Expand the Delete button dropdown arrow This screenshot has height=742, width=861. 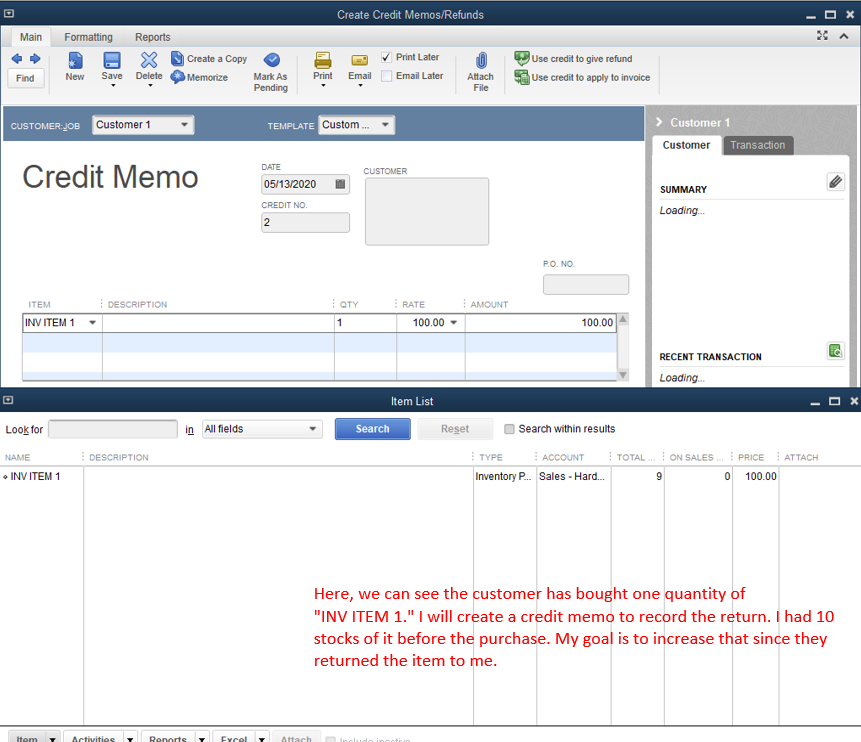[x=150, y=86]
